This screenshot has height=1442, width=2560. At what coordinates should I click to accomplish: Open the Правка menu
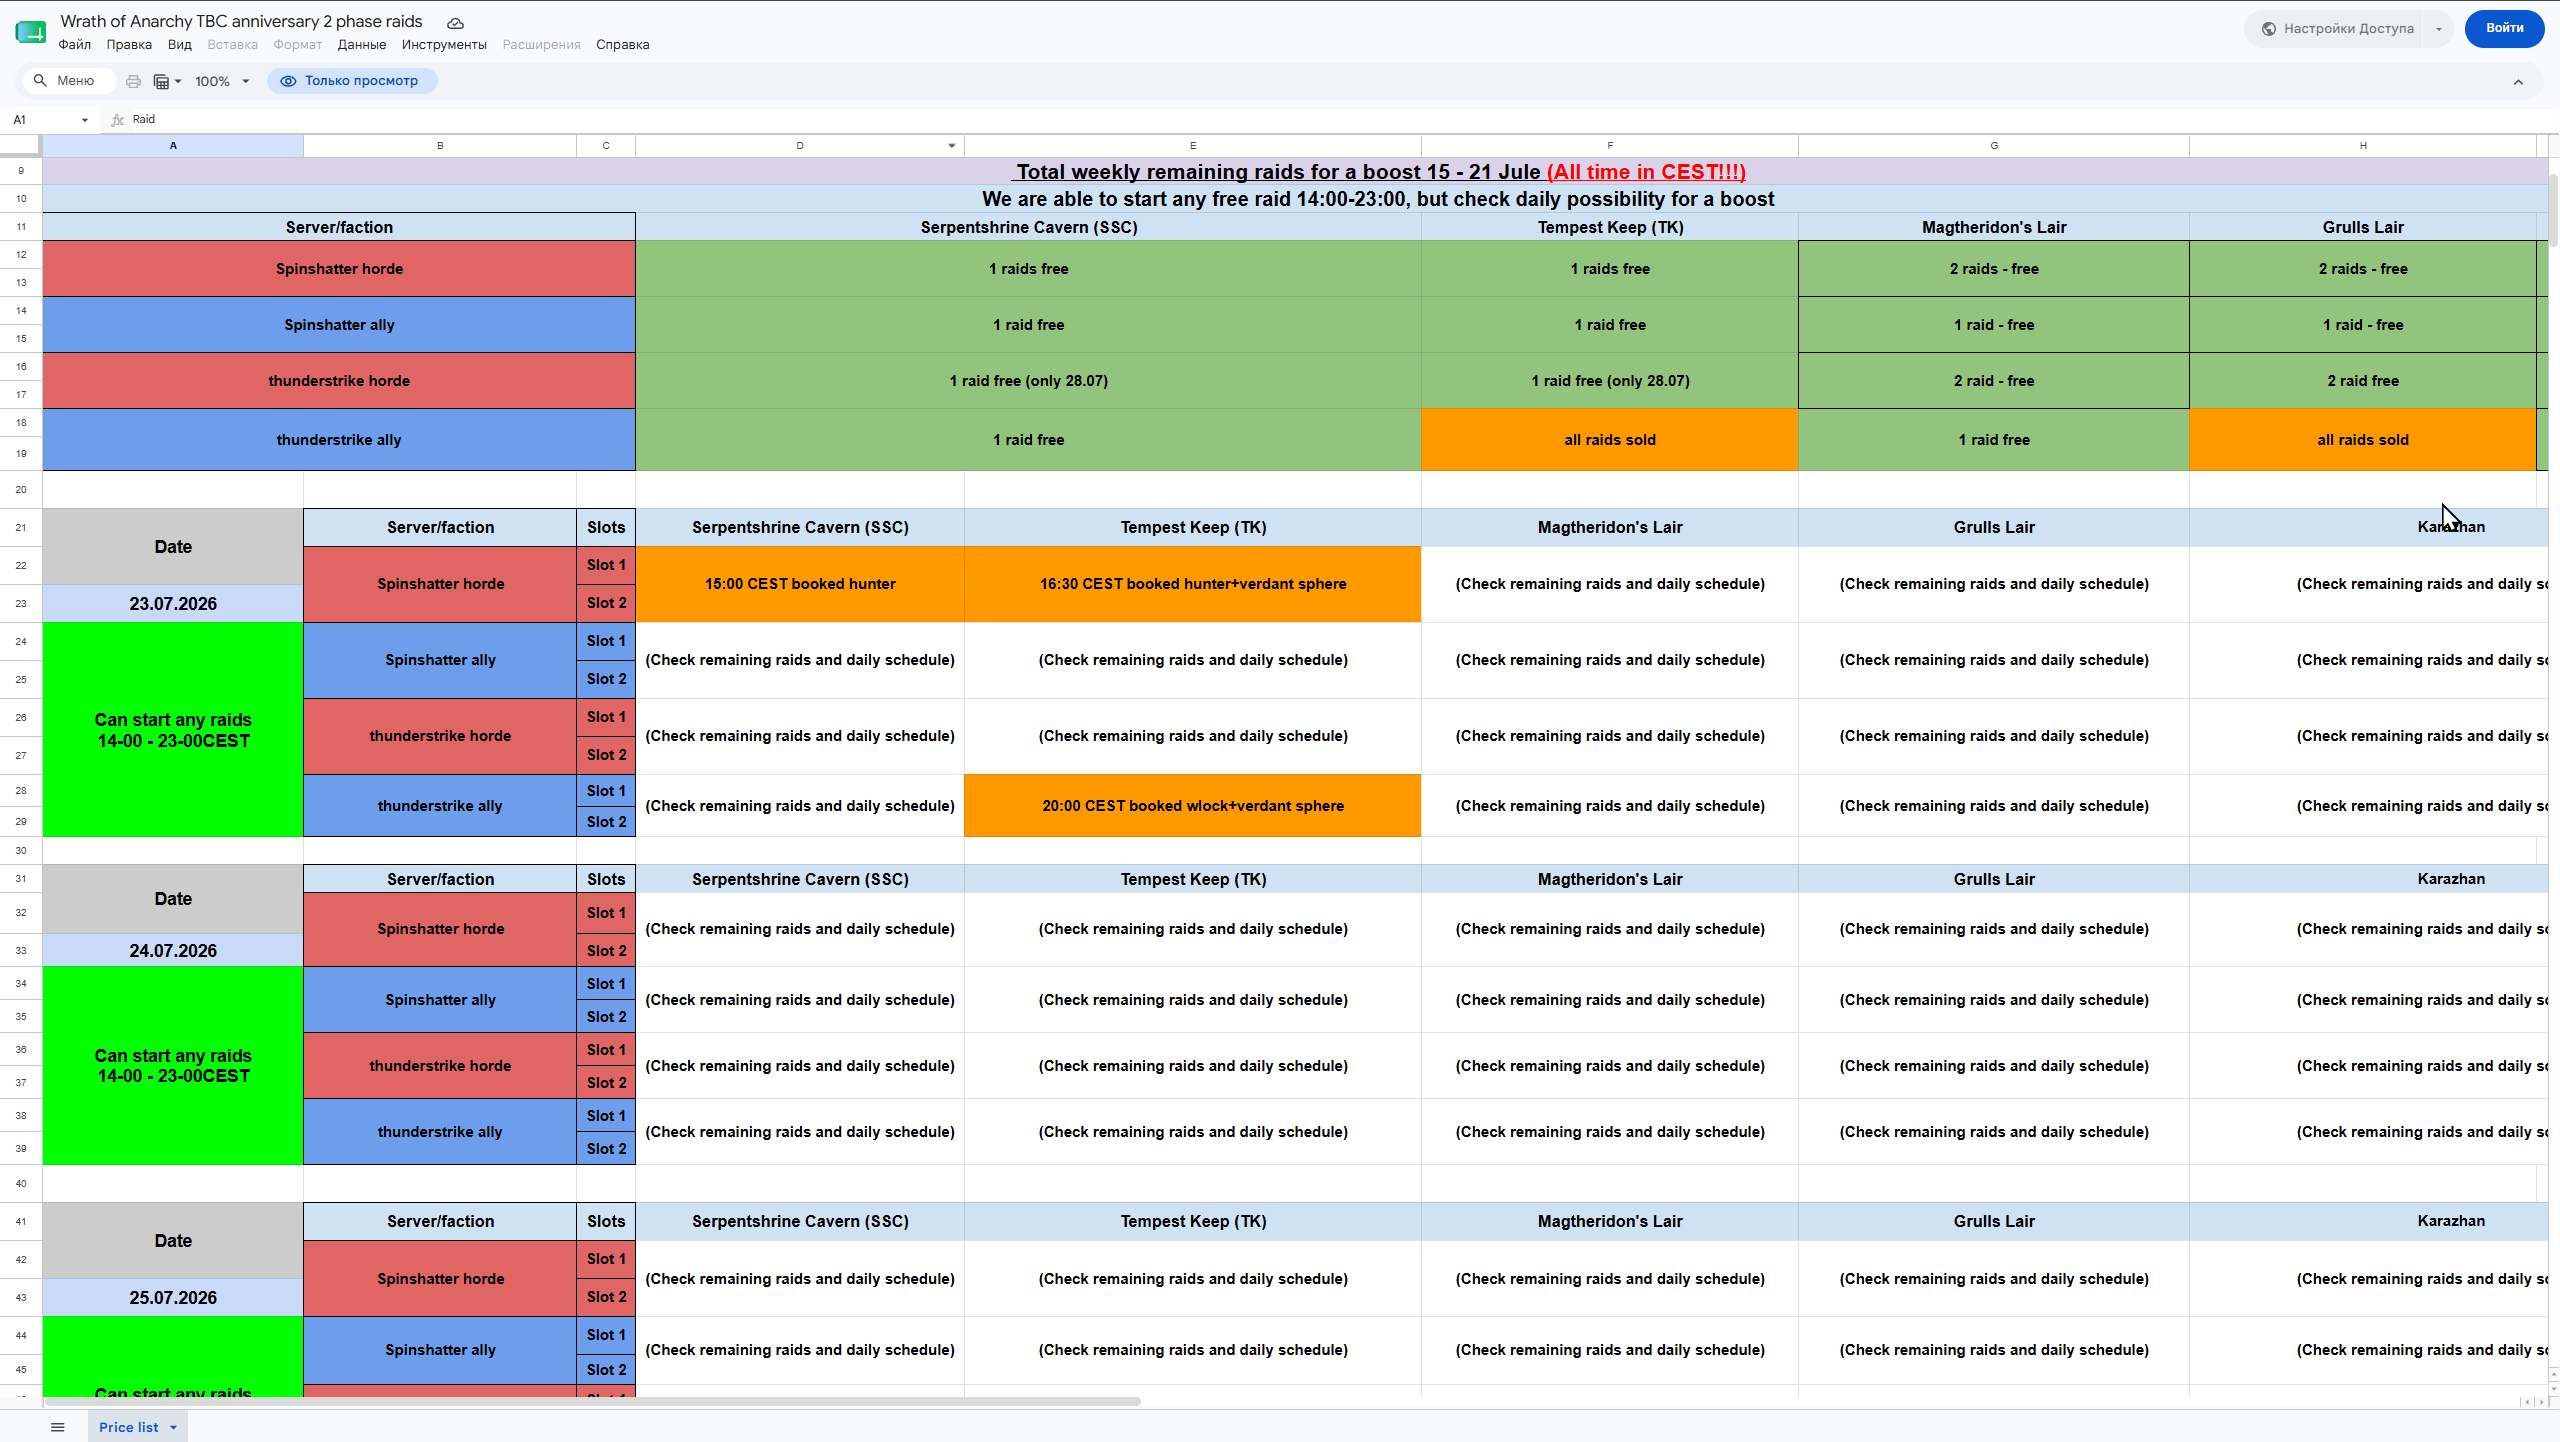click(x=129, y=45)
